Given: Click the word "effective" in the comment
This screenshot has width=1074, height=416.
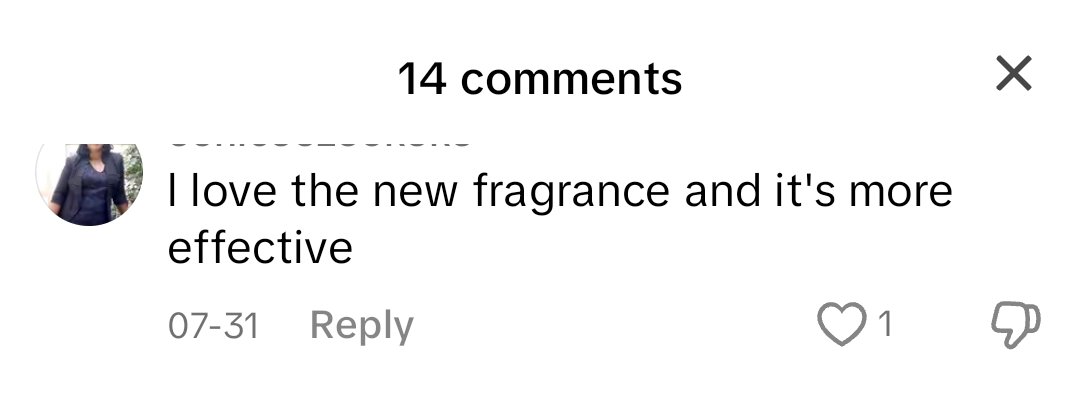Looking at the screenshot, I should [x=260, y=247].
